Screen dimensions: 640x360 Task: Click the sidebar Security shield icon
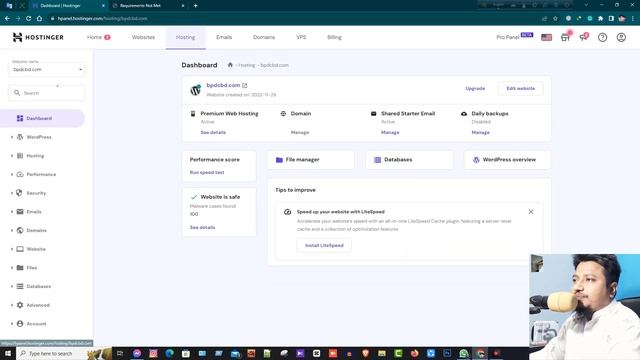[20, 193]
